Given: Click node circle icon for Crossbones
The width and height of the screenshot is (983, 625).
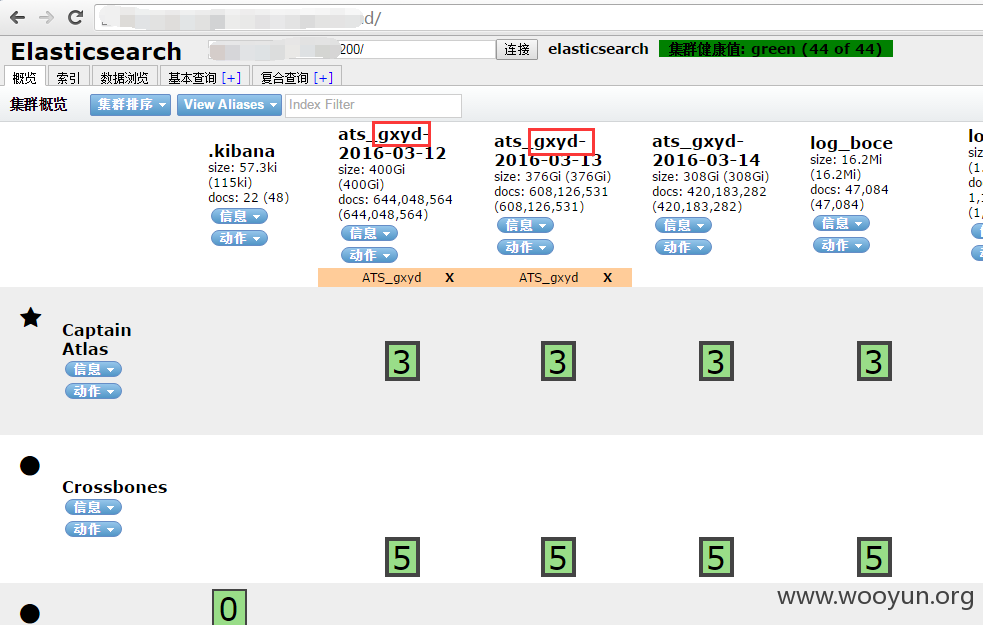Looking at the screenshot, I should point(30,466).
